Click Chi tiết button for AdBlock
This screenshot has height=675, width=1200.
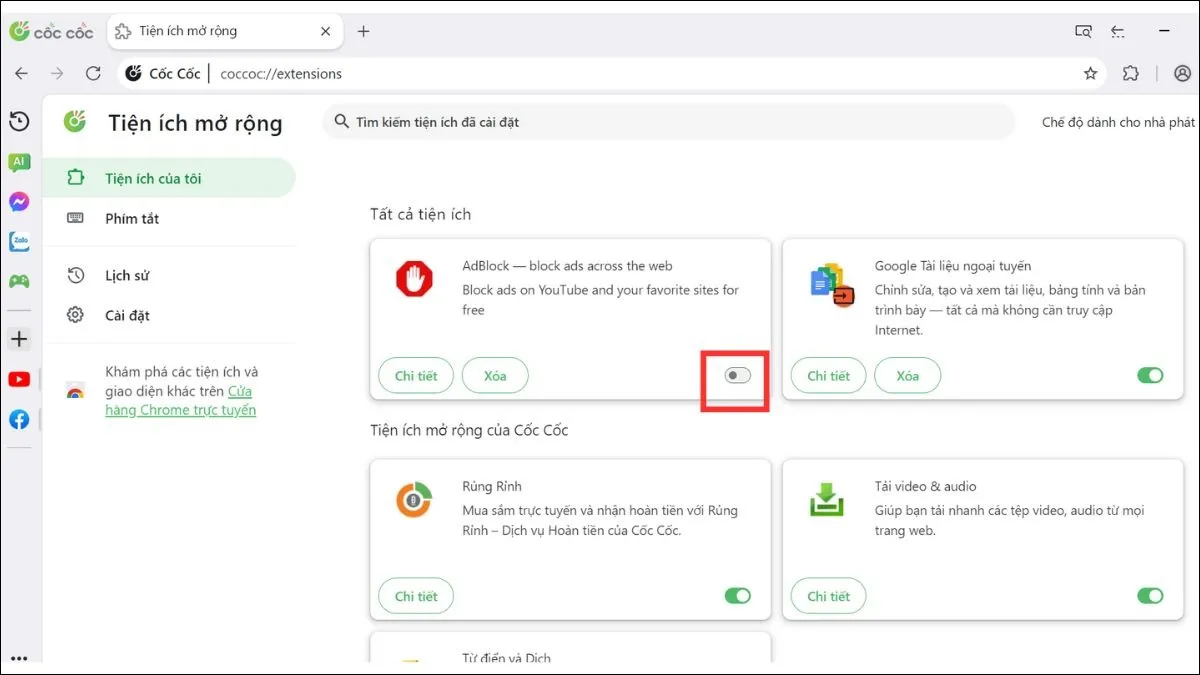[x=416, y=376]
